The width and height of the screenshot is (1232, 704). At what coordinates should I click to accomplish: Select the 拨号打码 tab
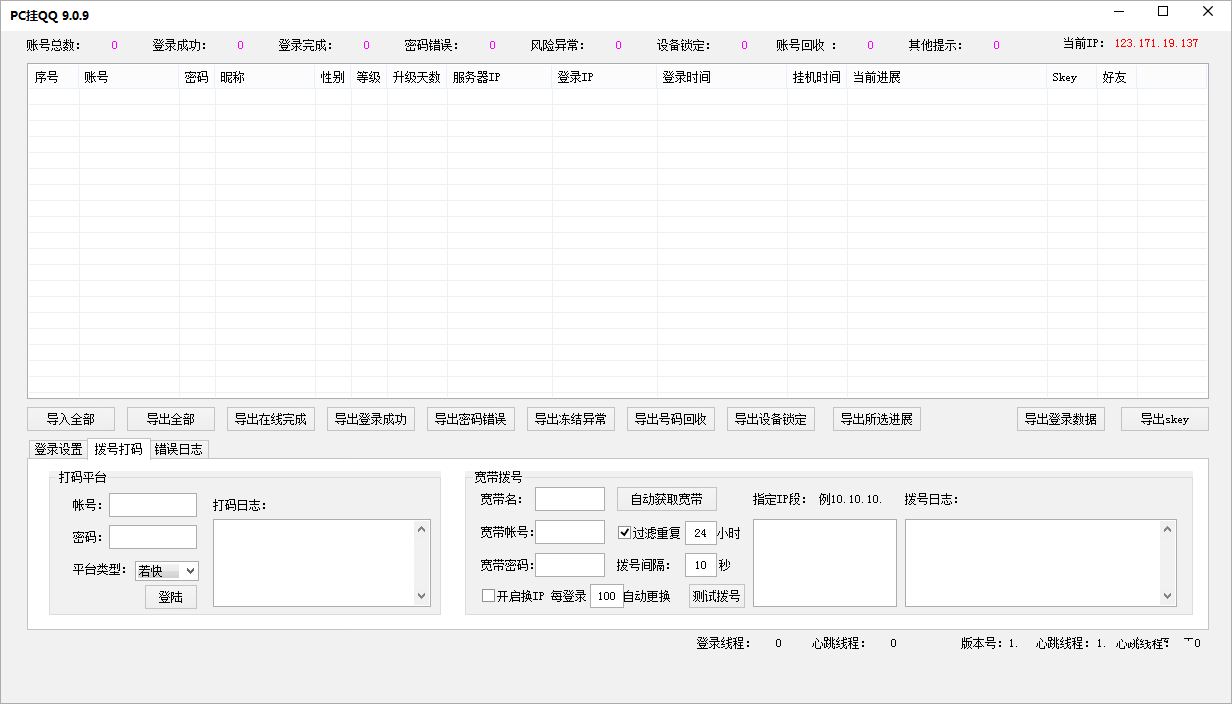[119, 448]
